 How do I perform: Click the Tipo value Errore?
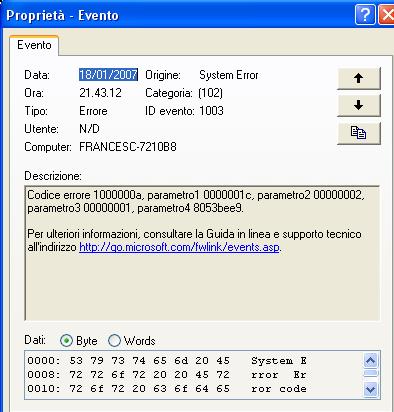(93, 111)
